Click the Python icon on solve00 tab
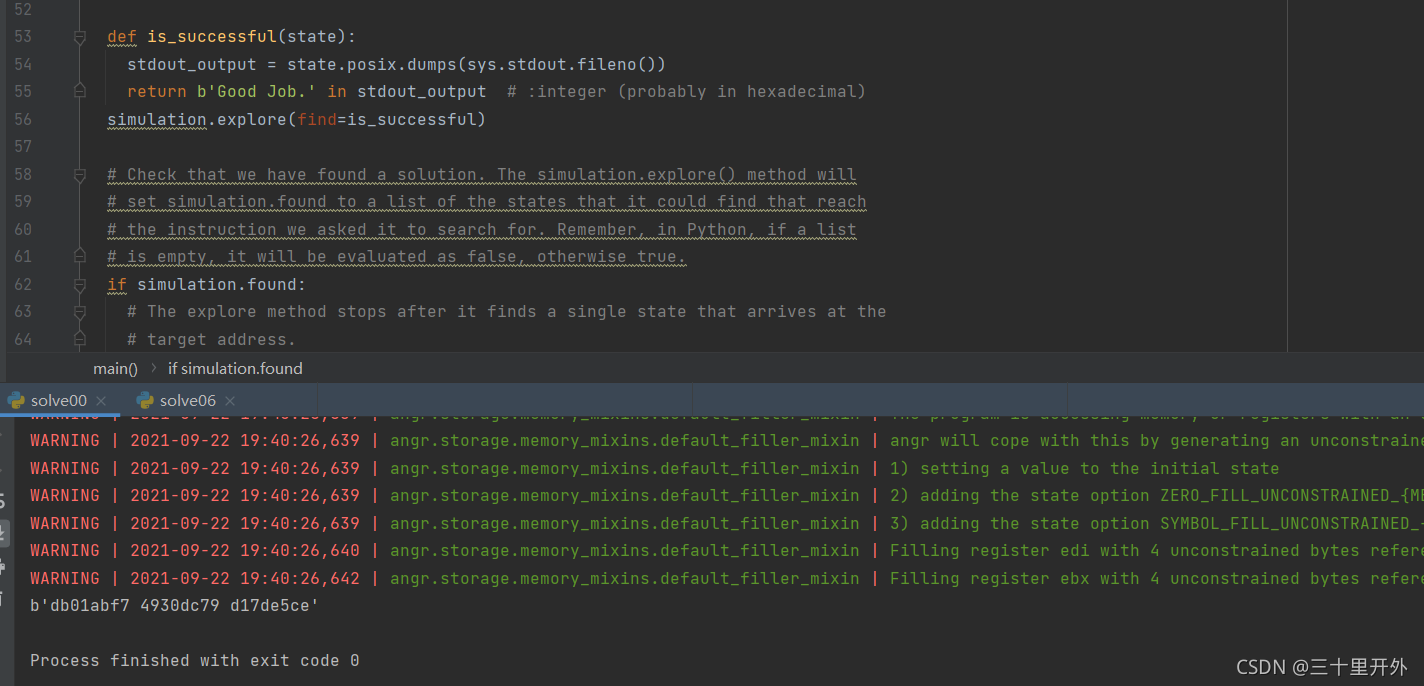This screenshot has width=1424, height=686. 16,400
